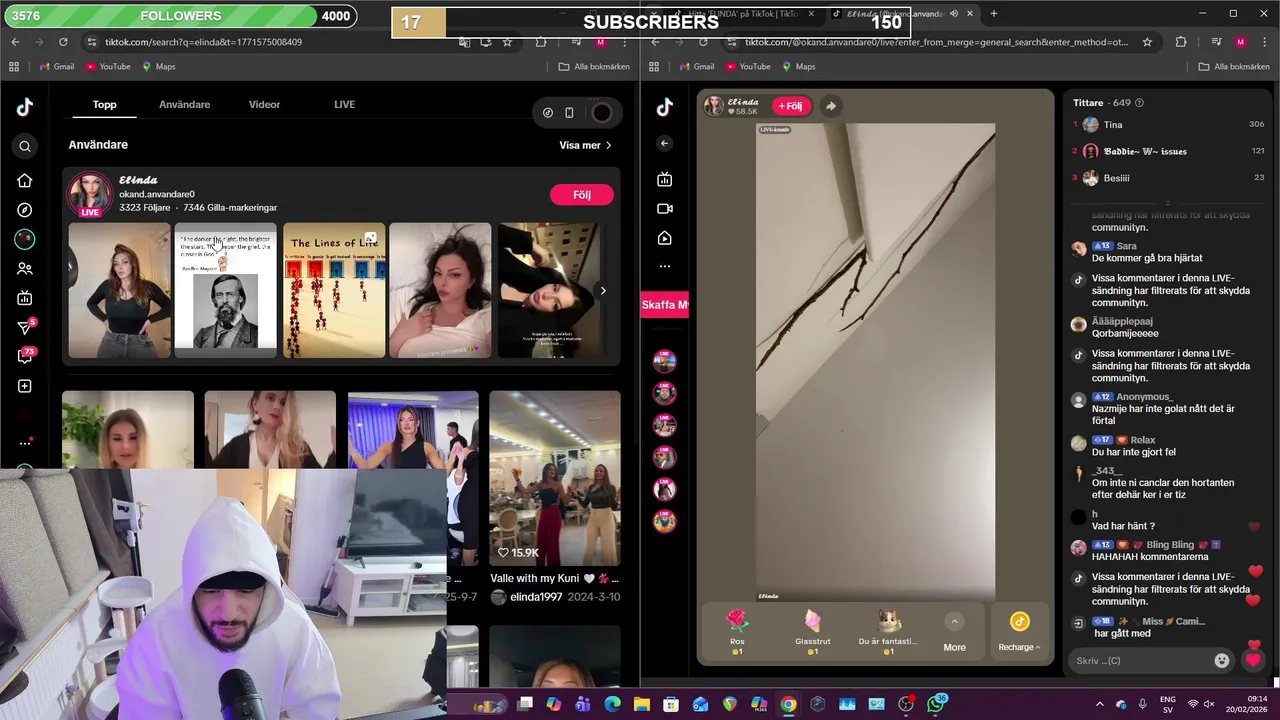Click the back arrow in the live window sidebar

[665, 144]
